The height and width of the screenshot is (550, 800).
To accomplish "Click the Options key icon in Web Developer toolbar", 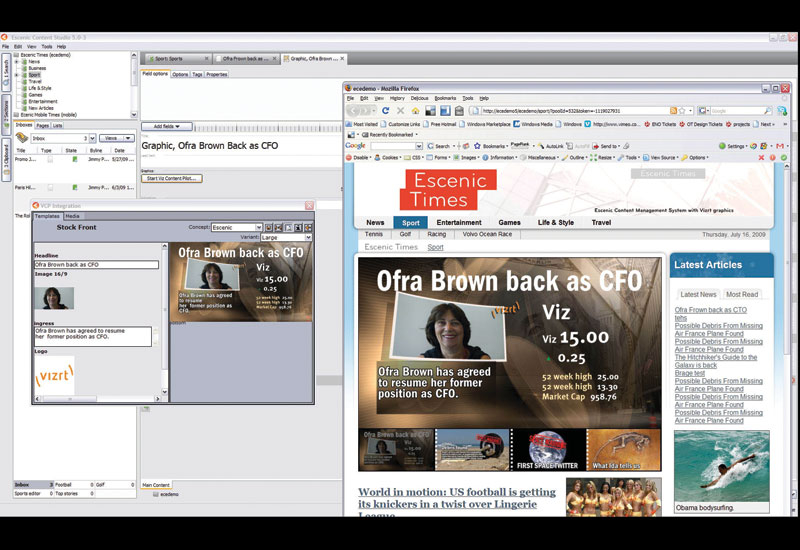I will [x=685, y=158].
